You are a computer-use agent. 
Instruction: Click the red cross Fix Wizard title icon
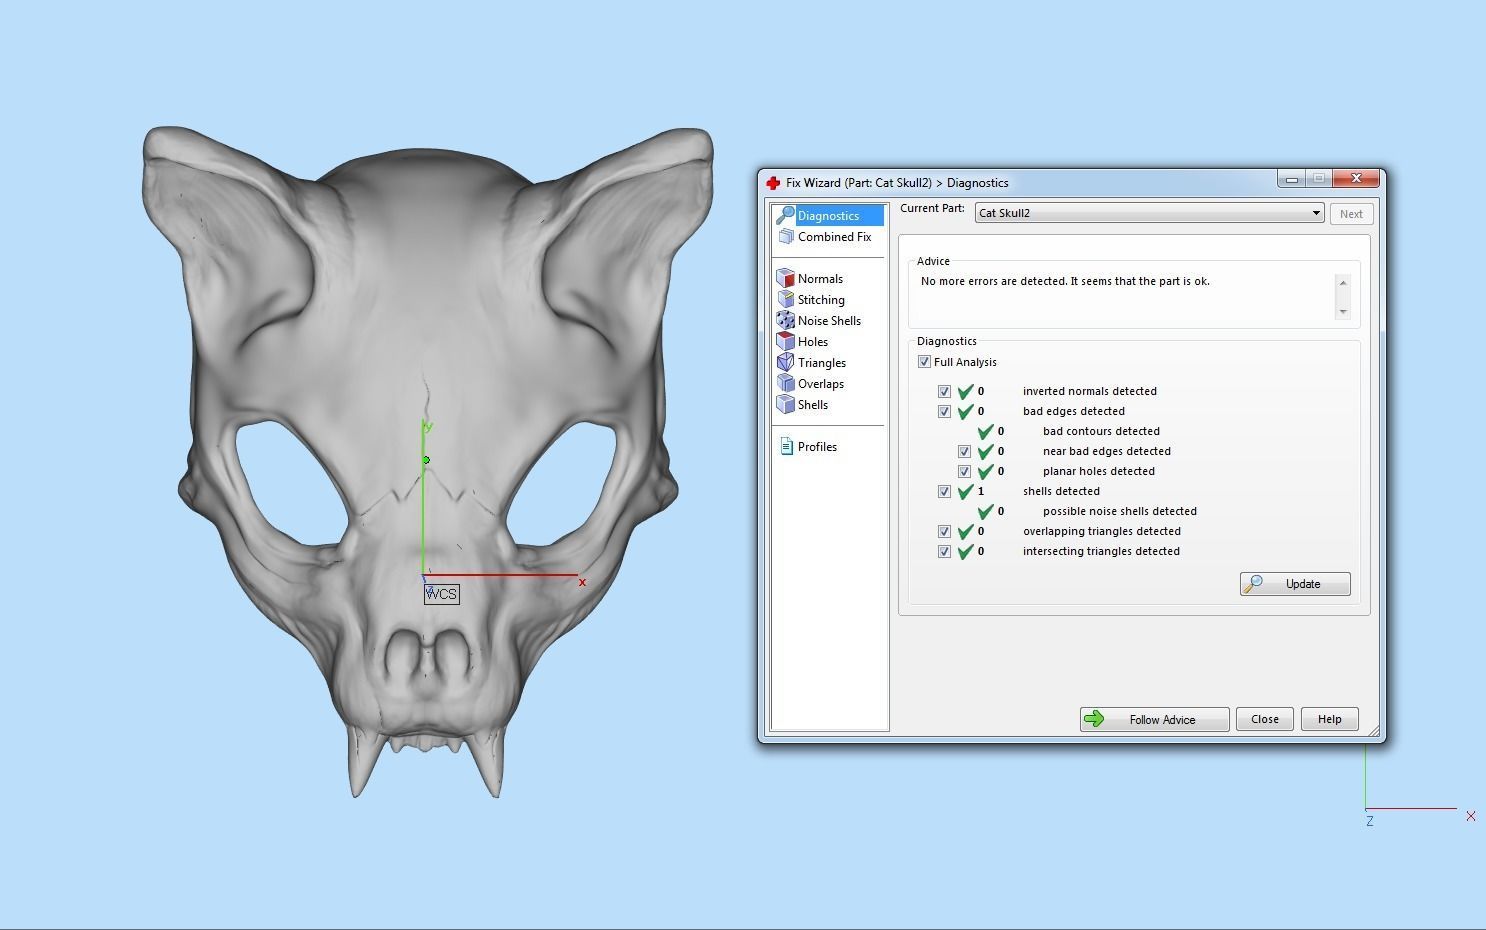tap(773, 183)
